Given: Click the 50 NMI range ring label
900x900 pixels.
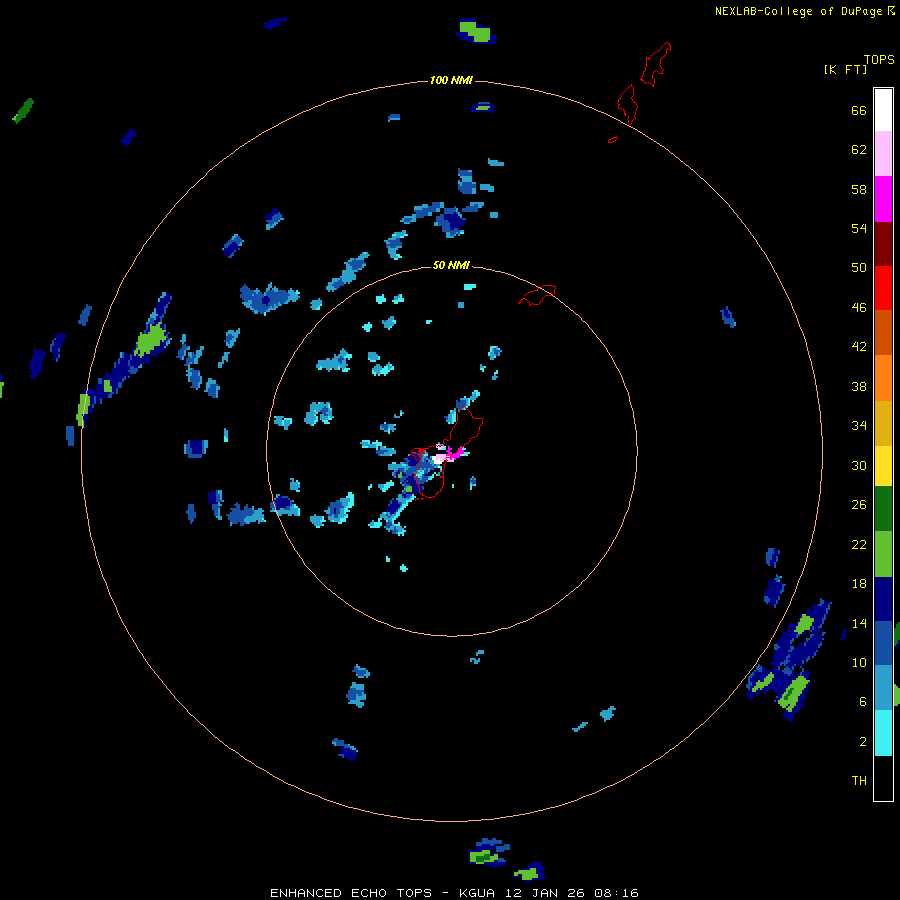Looking at the screenshot, I should pos(451,265).
